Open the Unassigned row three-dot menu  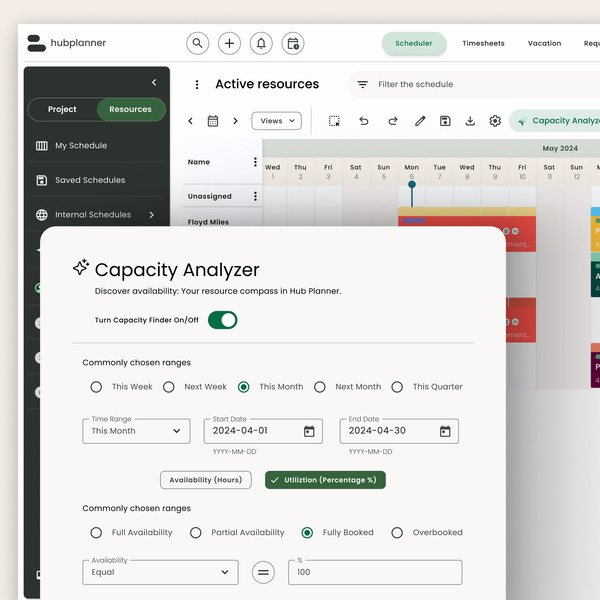255,196
